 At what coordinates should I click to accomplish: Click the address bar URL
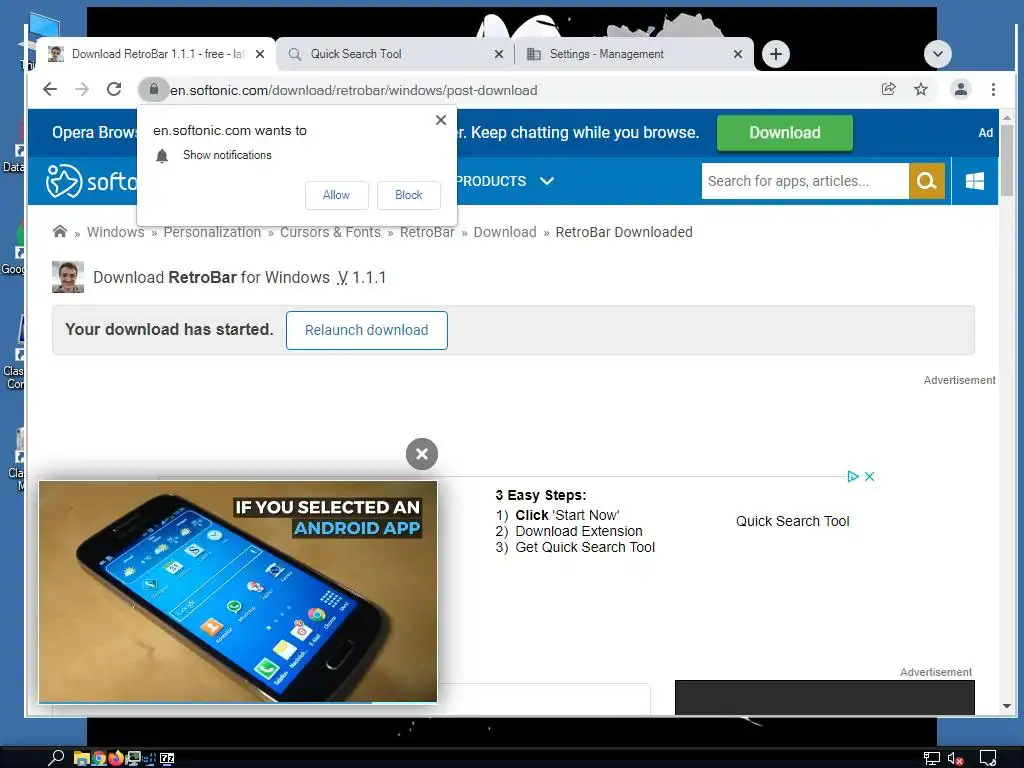coord(353,90)
